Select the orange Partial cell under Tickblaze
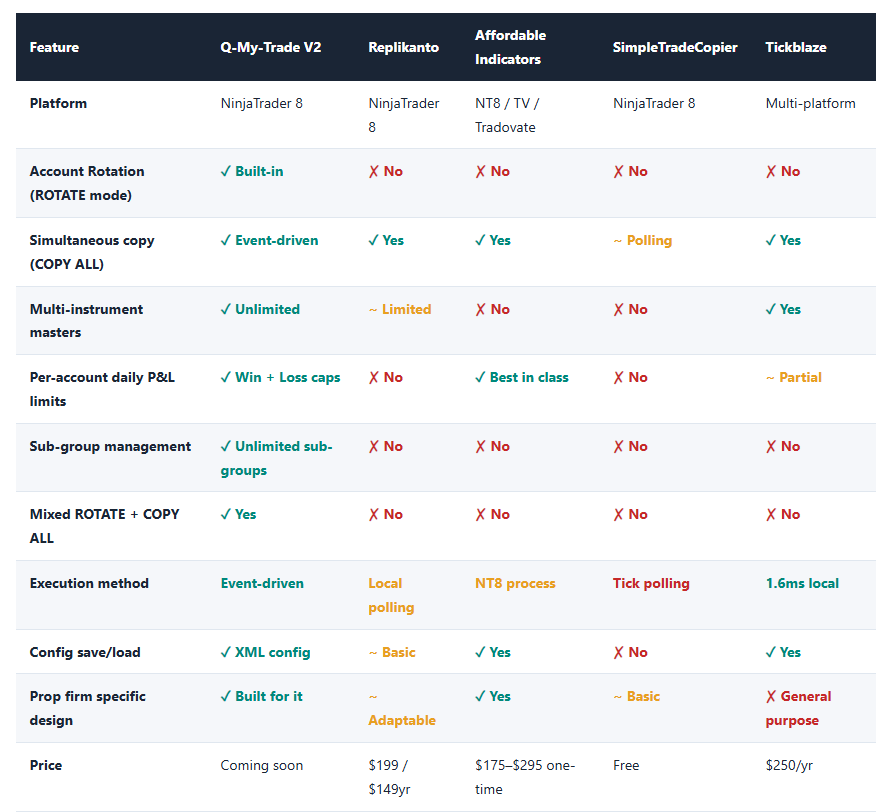This screenshot has width=890, height=812. (794, 377)
